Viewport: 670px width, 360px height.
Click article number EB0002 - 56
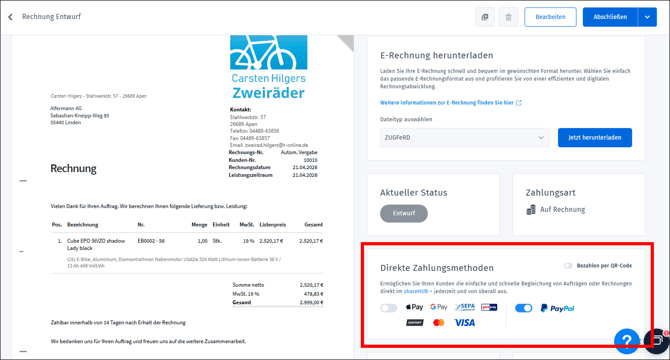point(151,241)
